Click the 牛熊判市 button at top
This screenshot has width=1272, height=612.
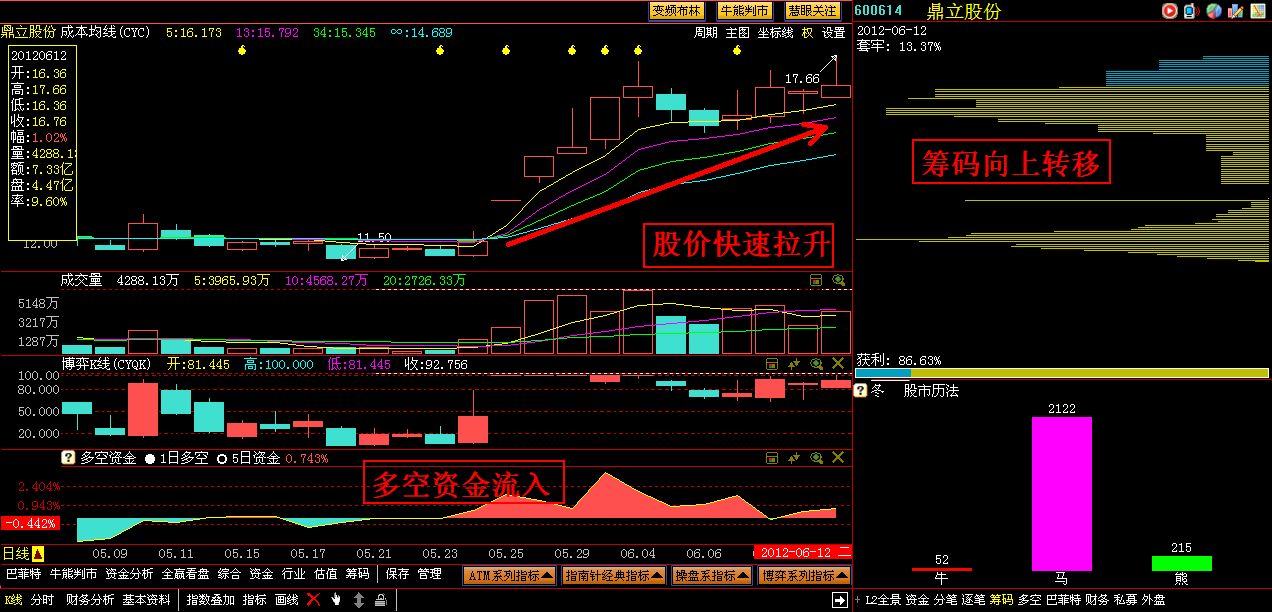coord(745,11)
